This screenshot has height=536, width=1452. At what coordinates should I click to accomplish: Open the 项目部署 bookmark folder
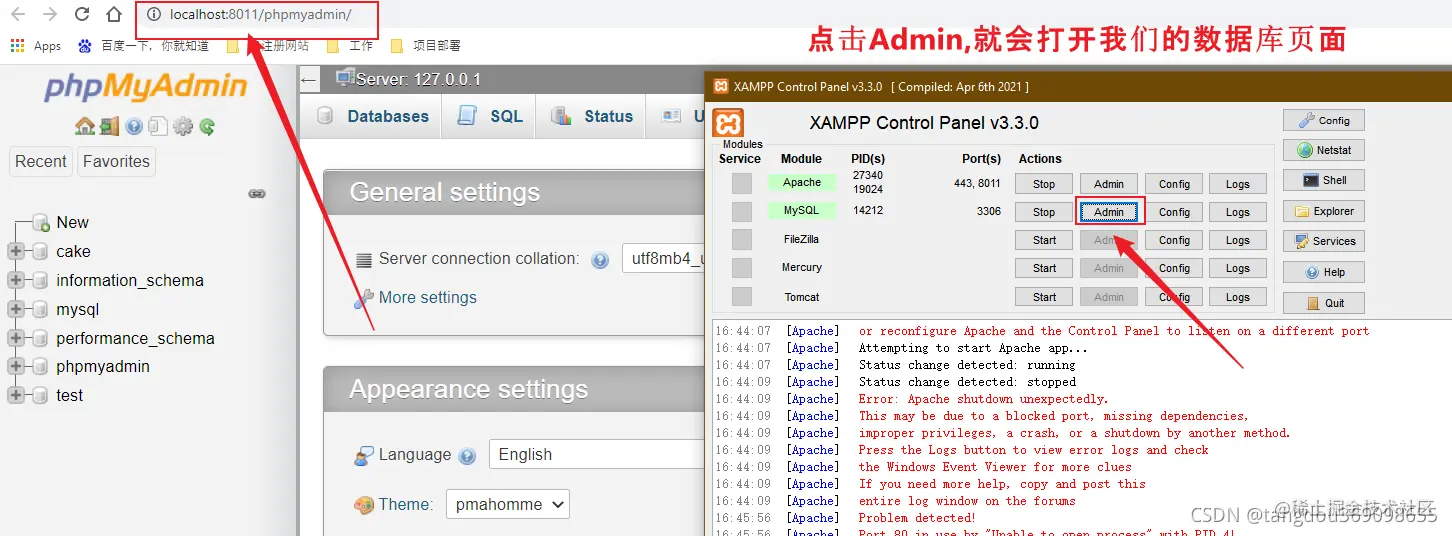click(426, 46)
